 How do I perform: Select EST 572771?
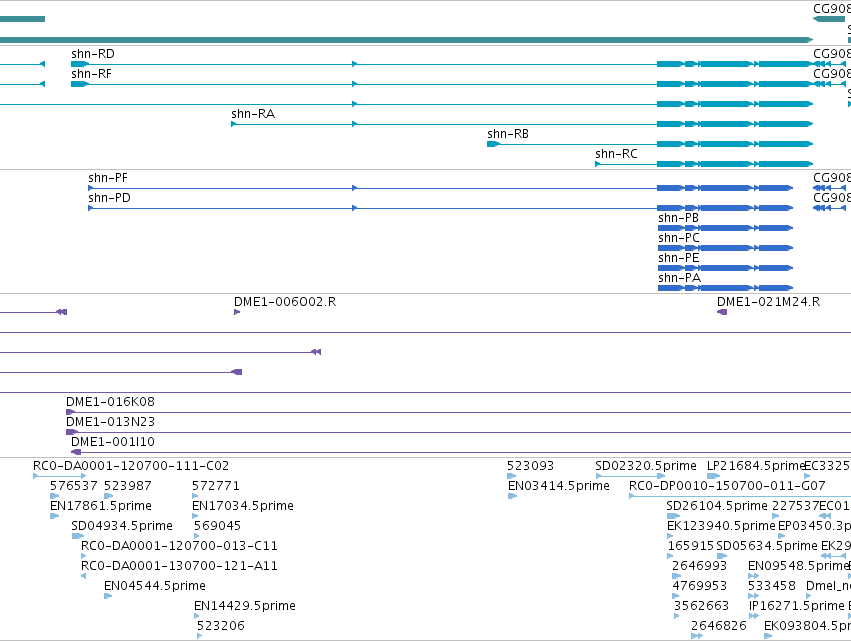216,486
